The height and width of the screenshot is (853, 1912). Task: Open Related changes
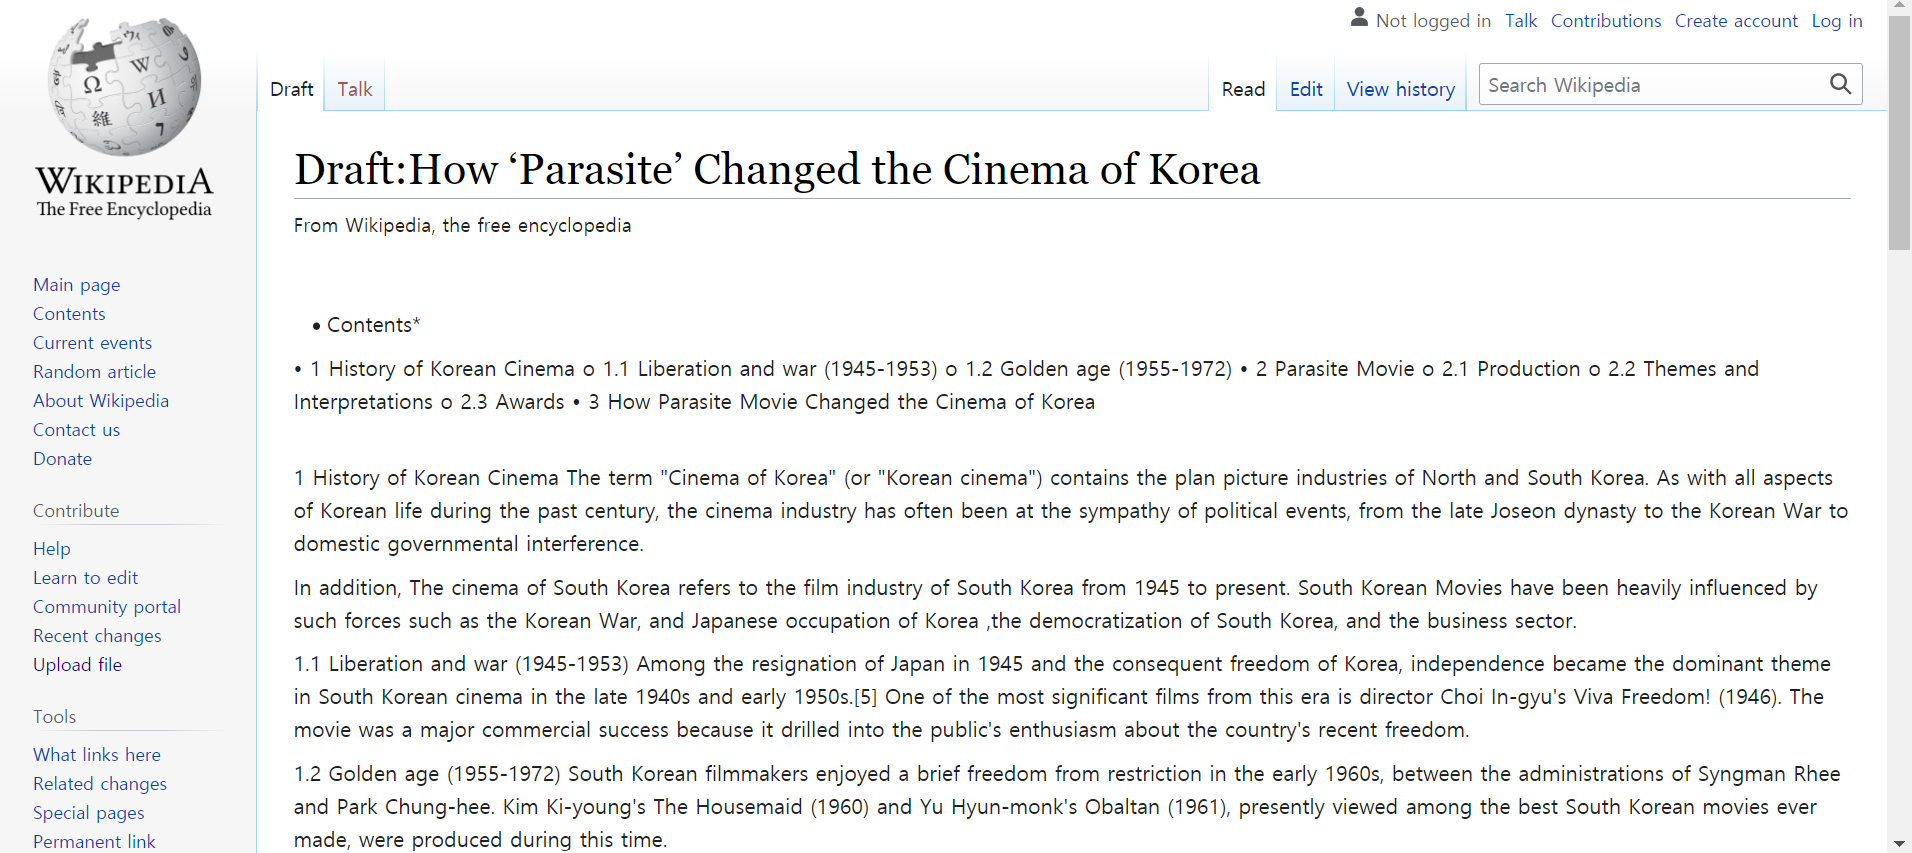[100, 784]
